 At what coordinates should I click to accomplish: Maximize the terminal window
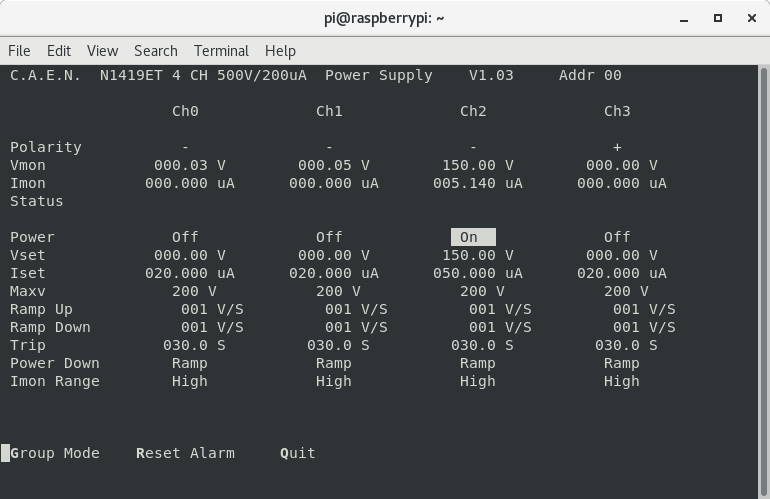coord(717,18)
